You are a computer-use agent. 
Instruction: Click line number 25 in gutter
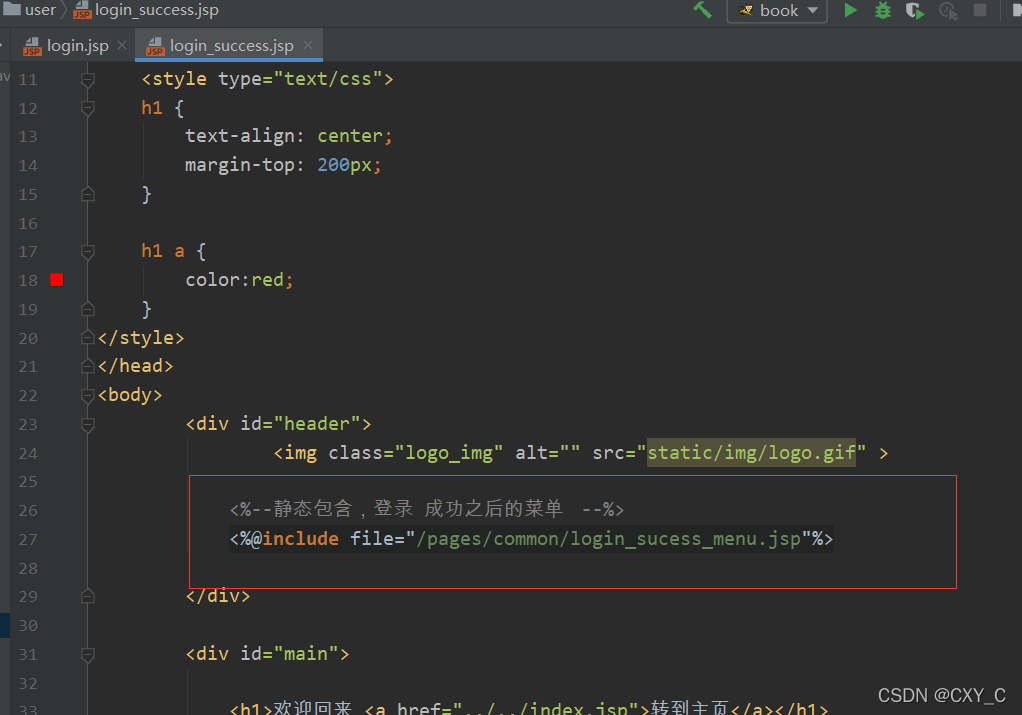[28, 482]
